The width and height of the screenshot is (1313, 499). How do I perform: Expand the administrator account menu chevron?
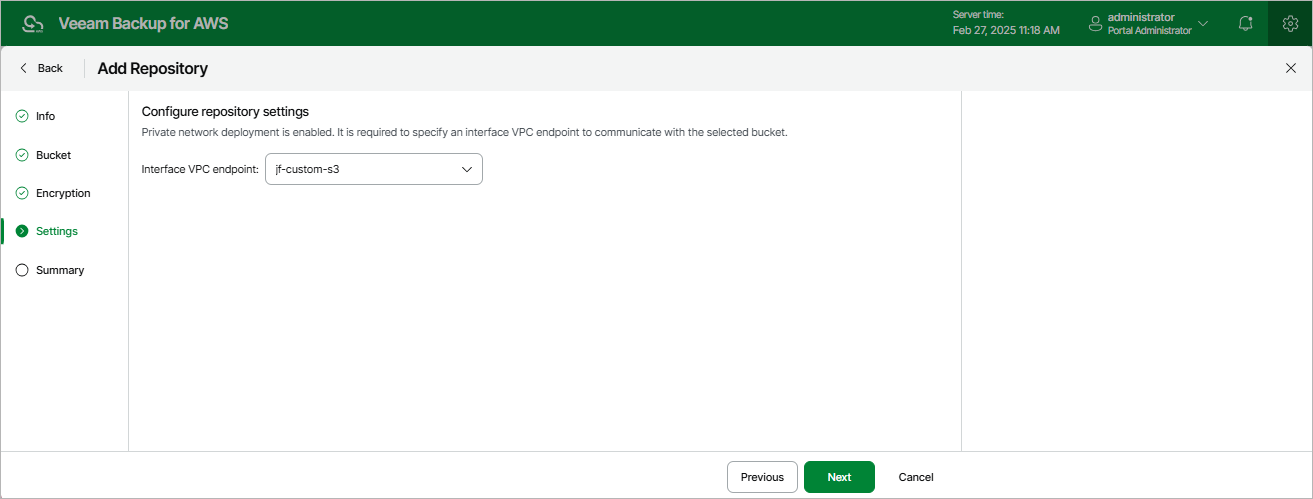tap(1203, 23)
